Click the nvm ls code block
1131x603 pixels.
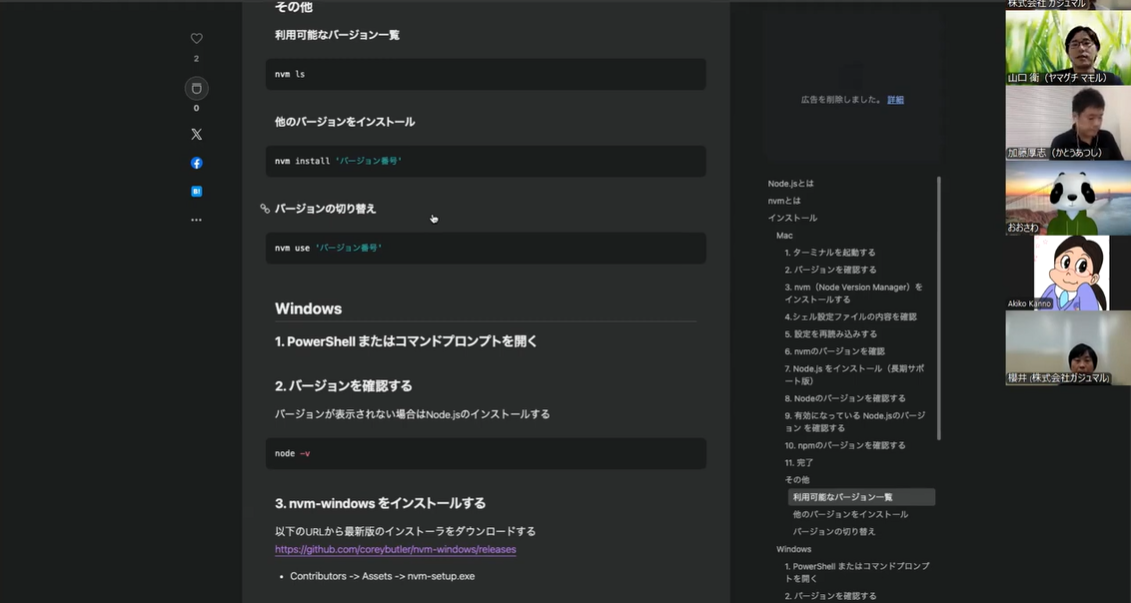coord(485,74)
